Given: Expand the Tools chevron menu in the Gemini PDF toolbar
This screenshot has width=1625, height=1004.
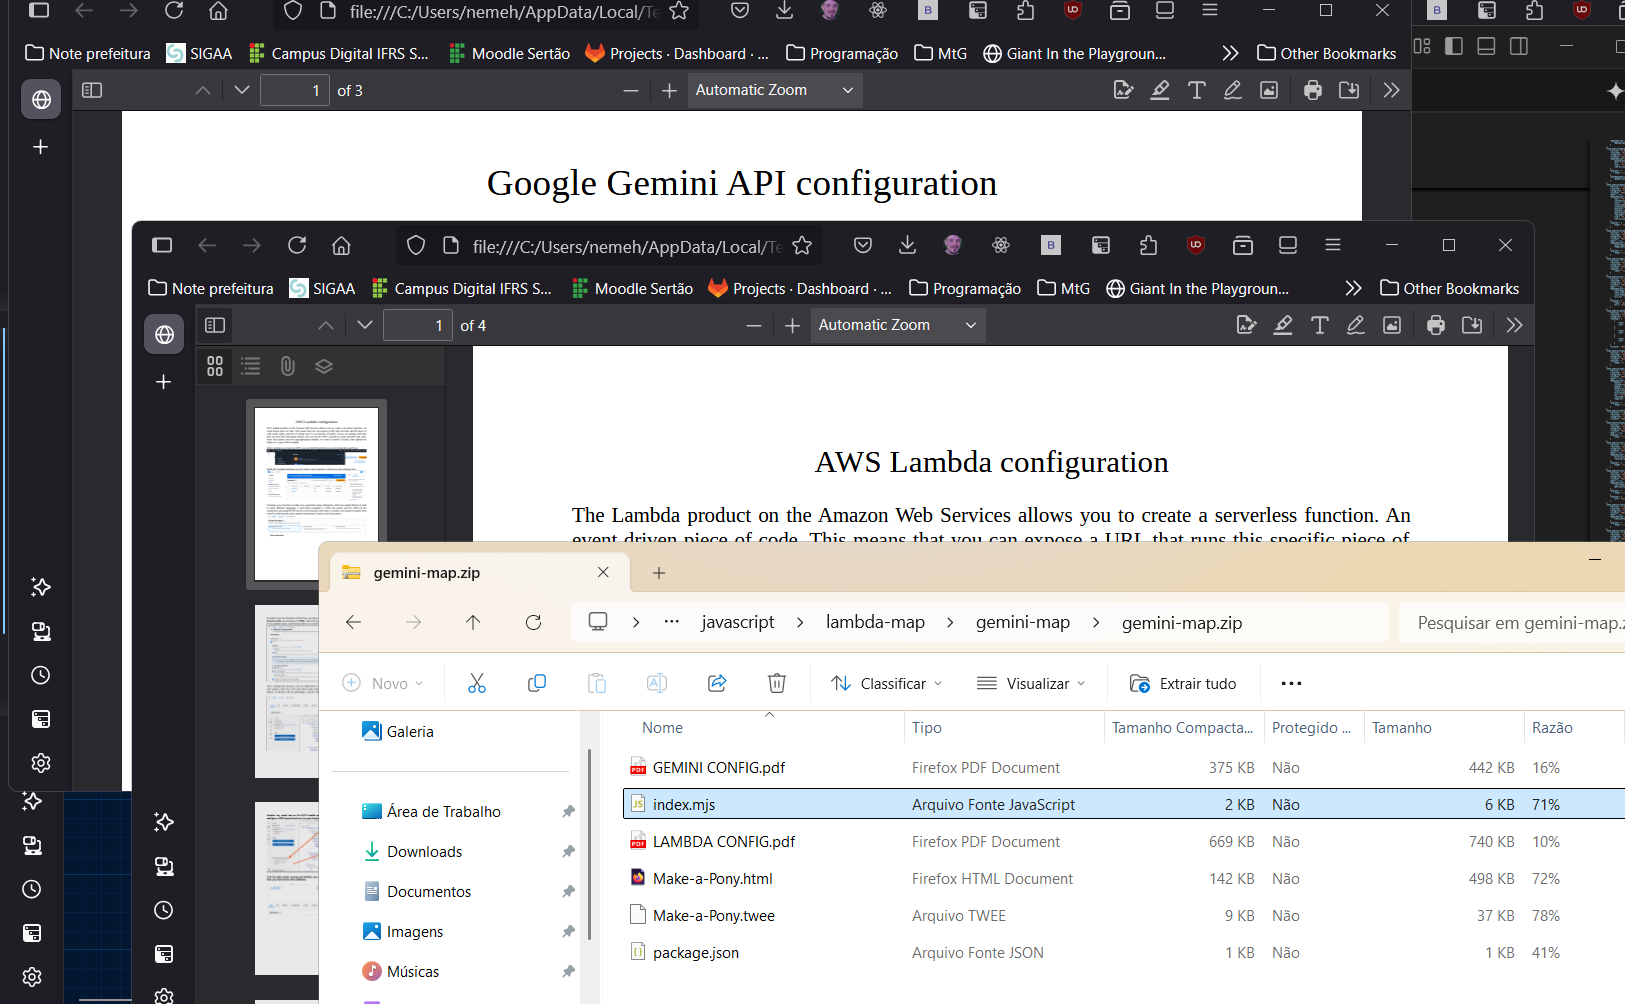Looking at the screenshot, I should click(1391, 90).
